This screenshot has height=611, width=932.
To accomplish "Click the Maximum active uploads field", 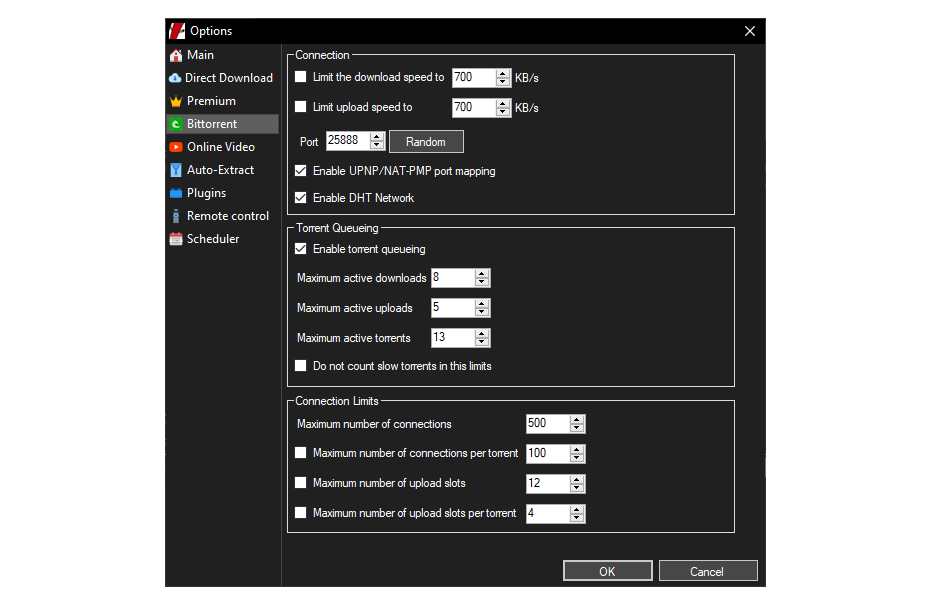I will tap(454, 308).
